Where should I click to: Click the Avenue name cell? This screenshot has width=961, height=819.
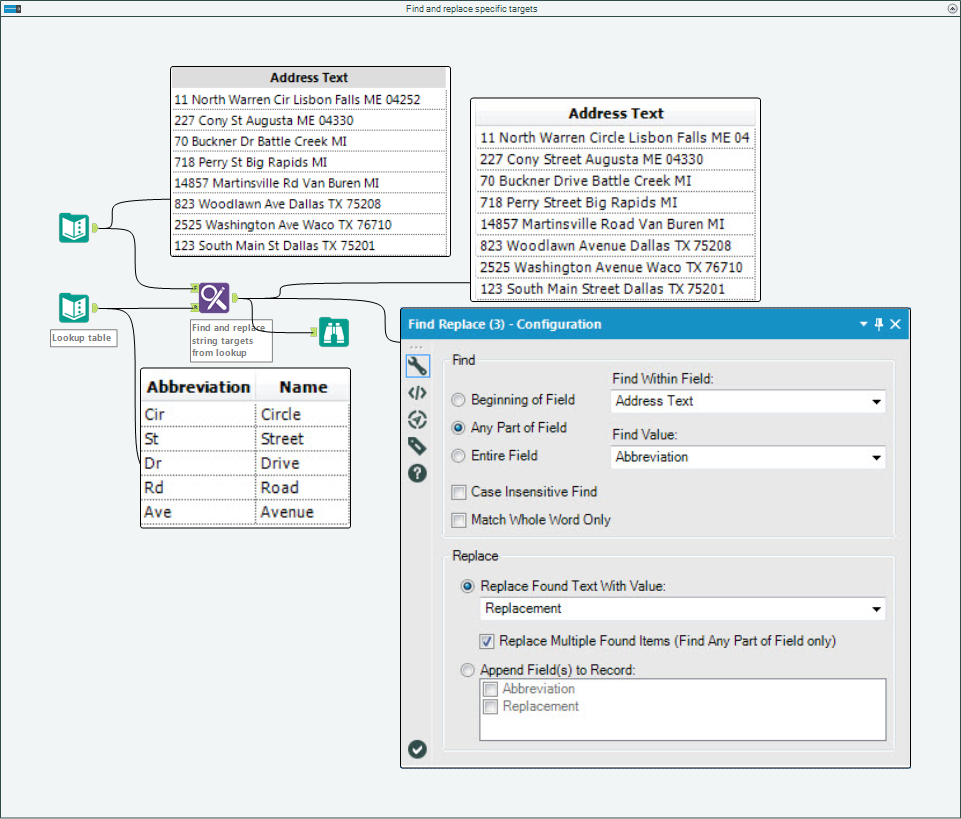[303, 513]
